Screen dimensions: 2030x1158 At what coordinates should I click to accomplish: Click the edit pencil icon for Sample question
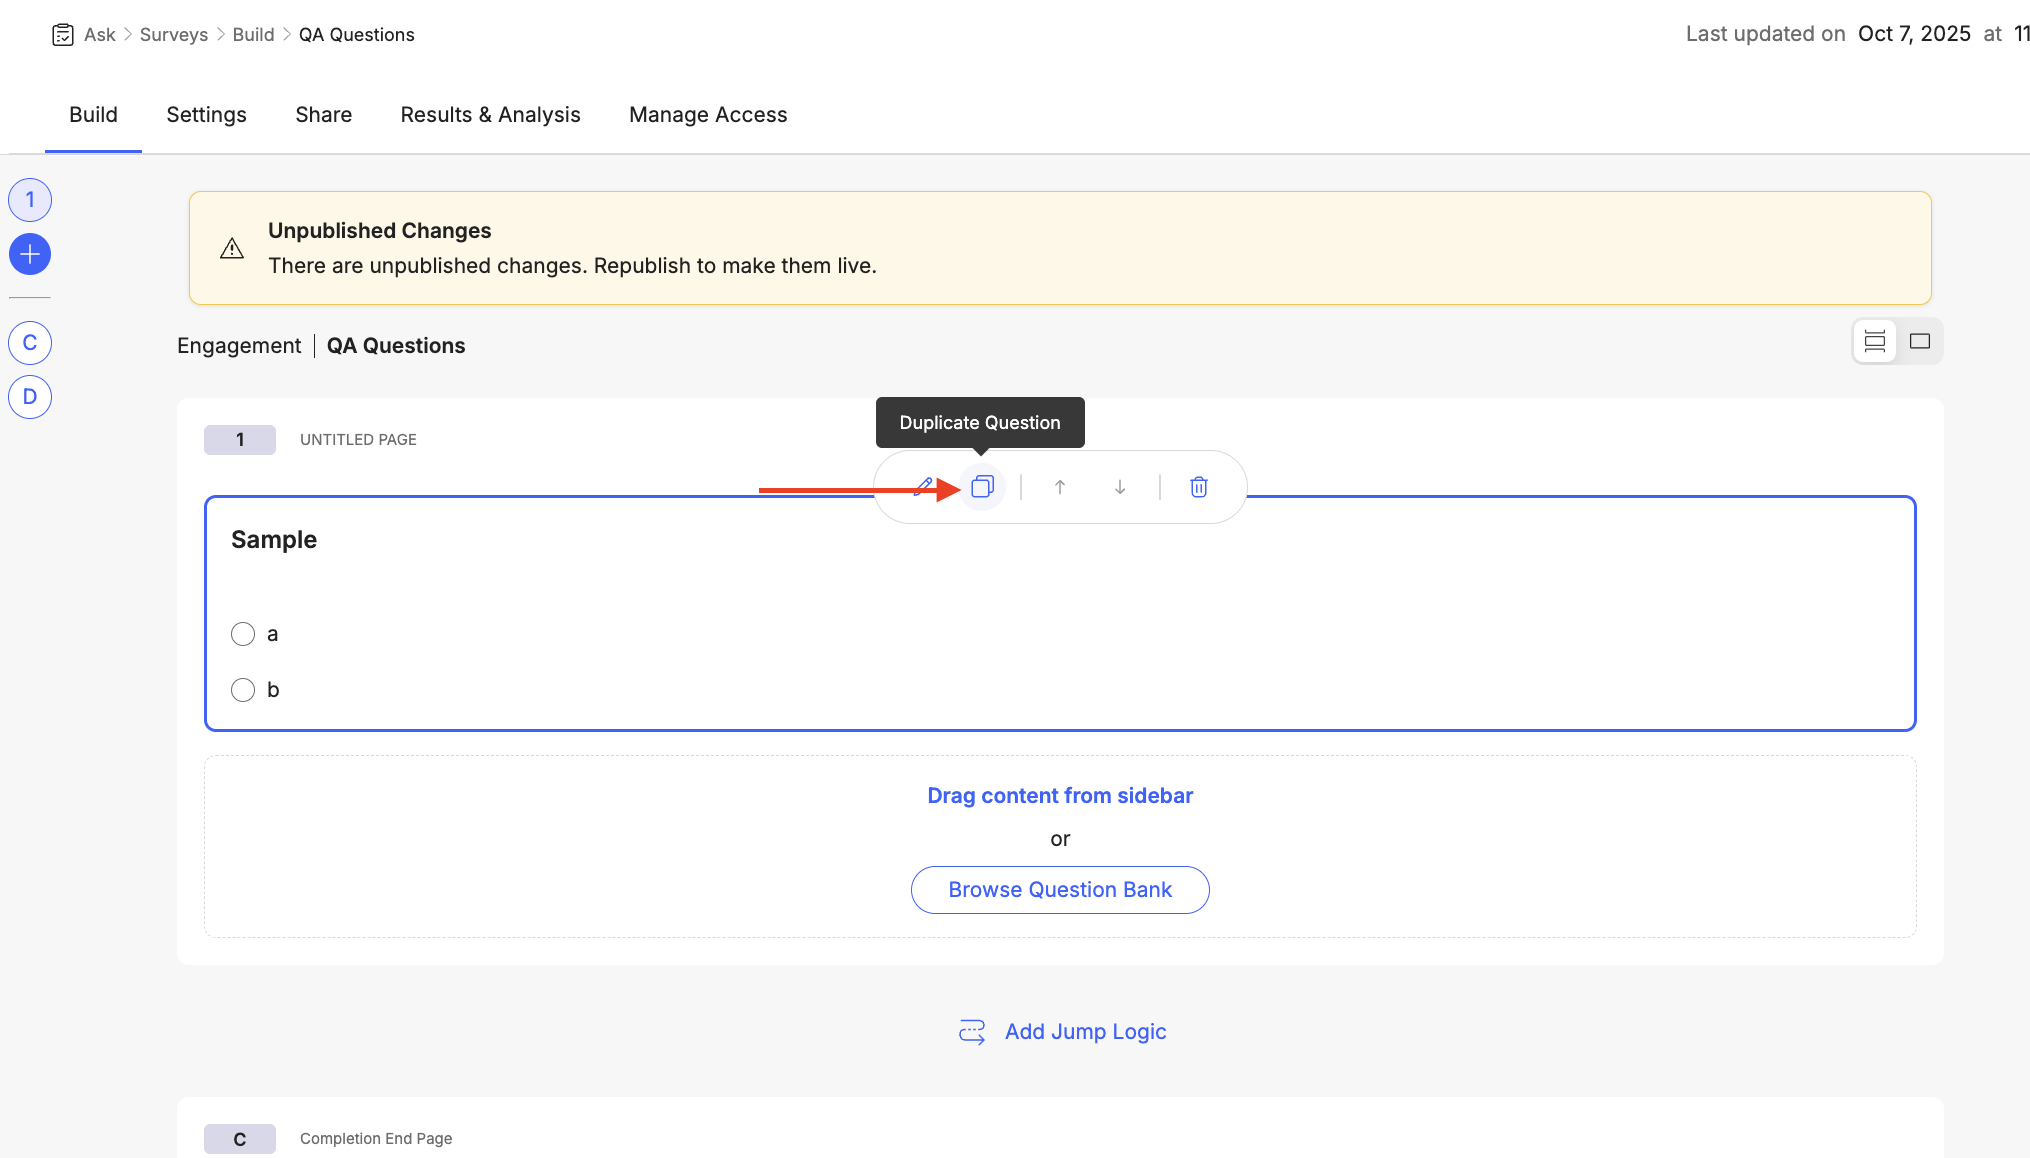[923, 487]
